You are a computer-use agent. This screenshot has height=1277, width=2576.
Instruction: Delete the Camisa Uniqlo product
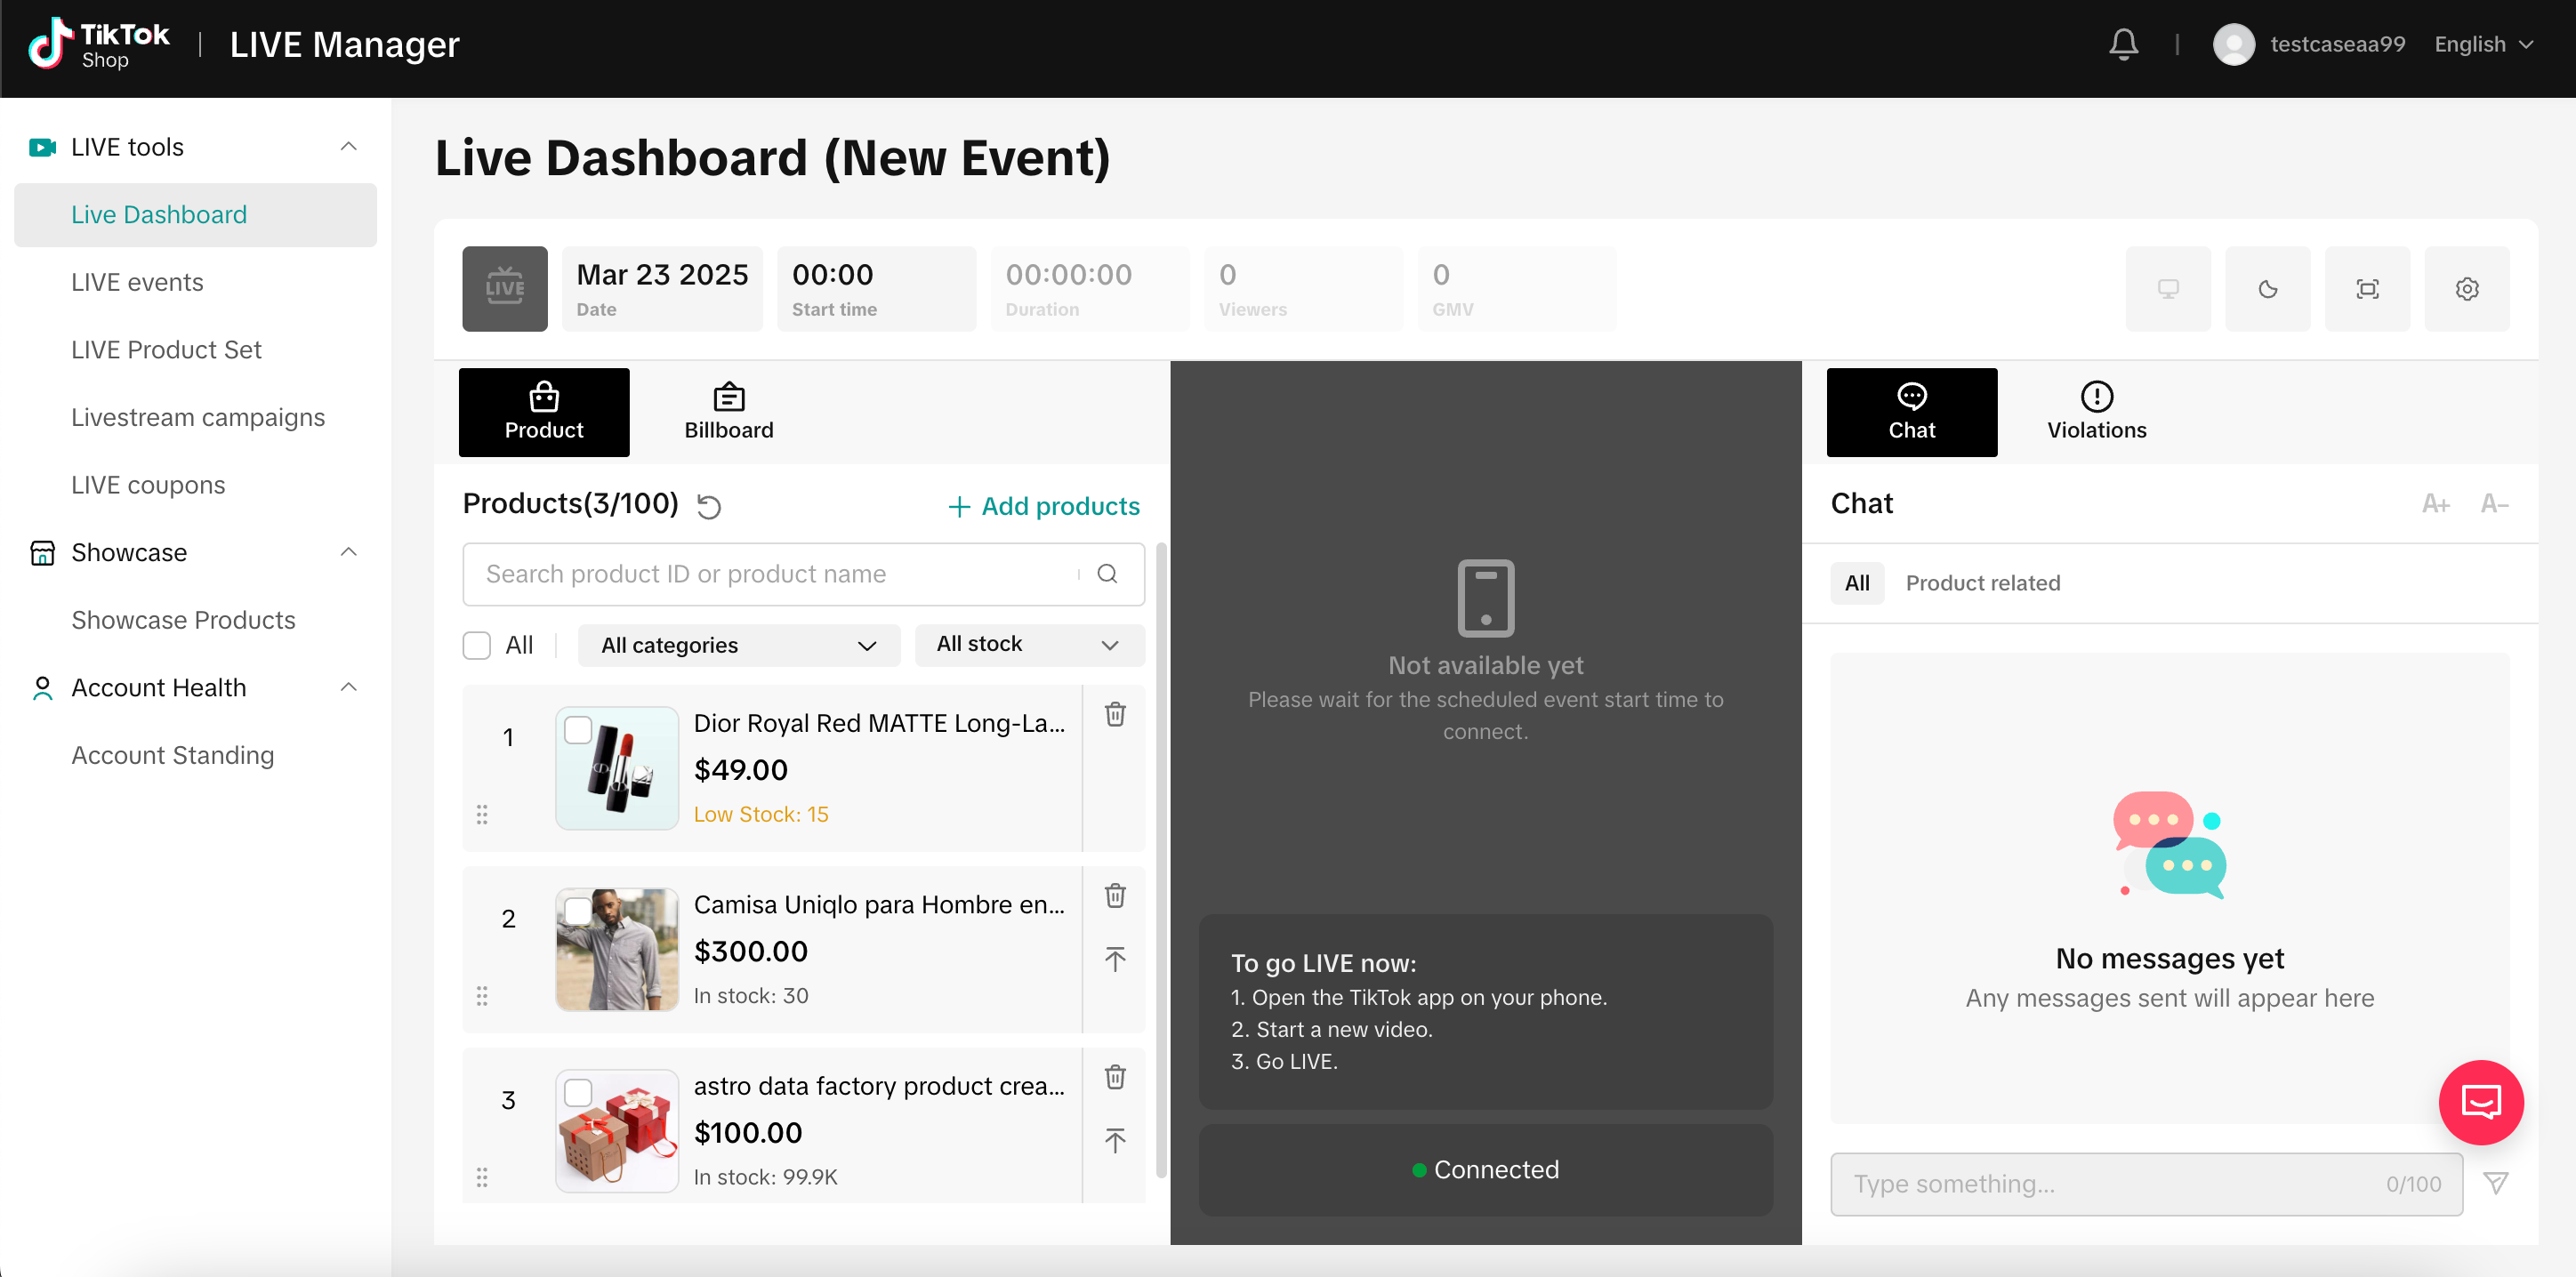pyautogui.click(x=1115, y=895)
